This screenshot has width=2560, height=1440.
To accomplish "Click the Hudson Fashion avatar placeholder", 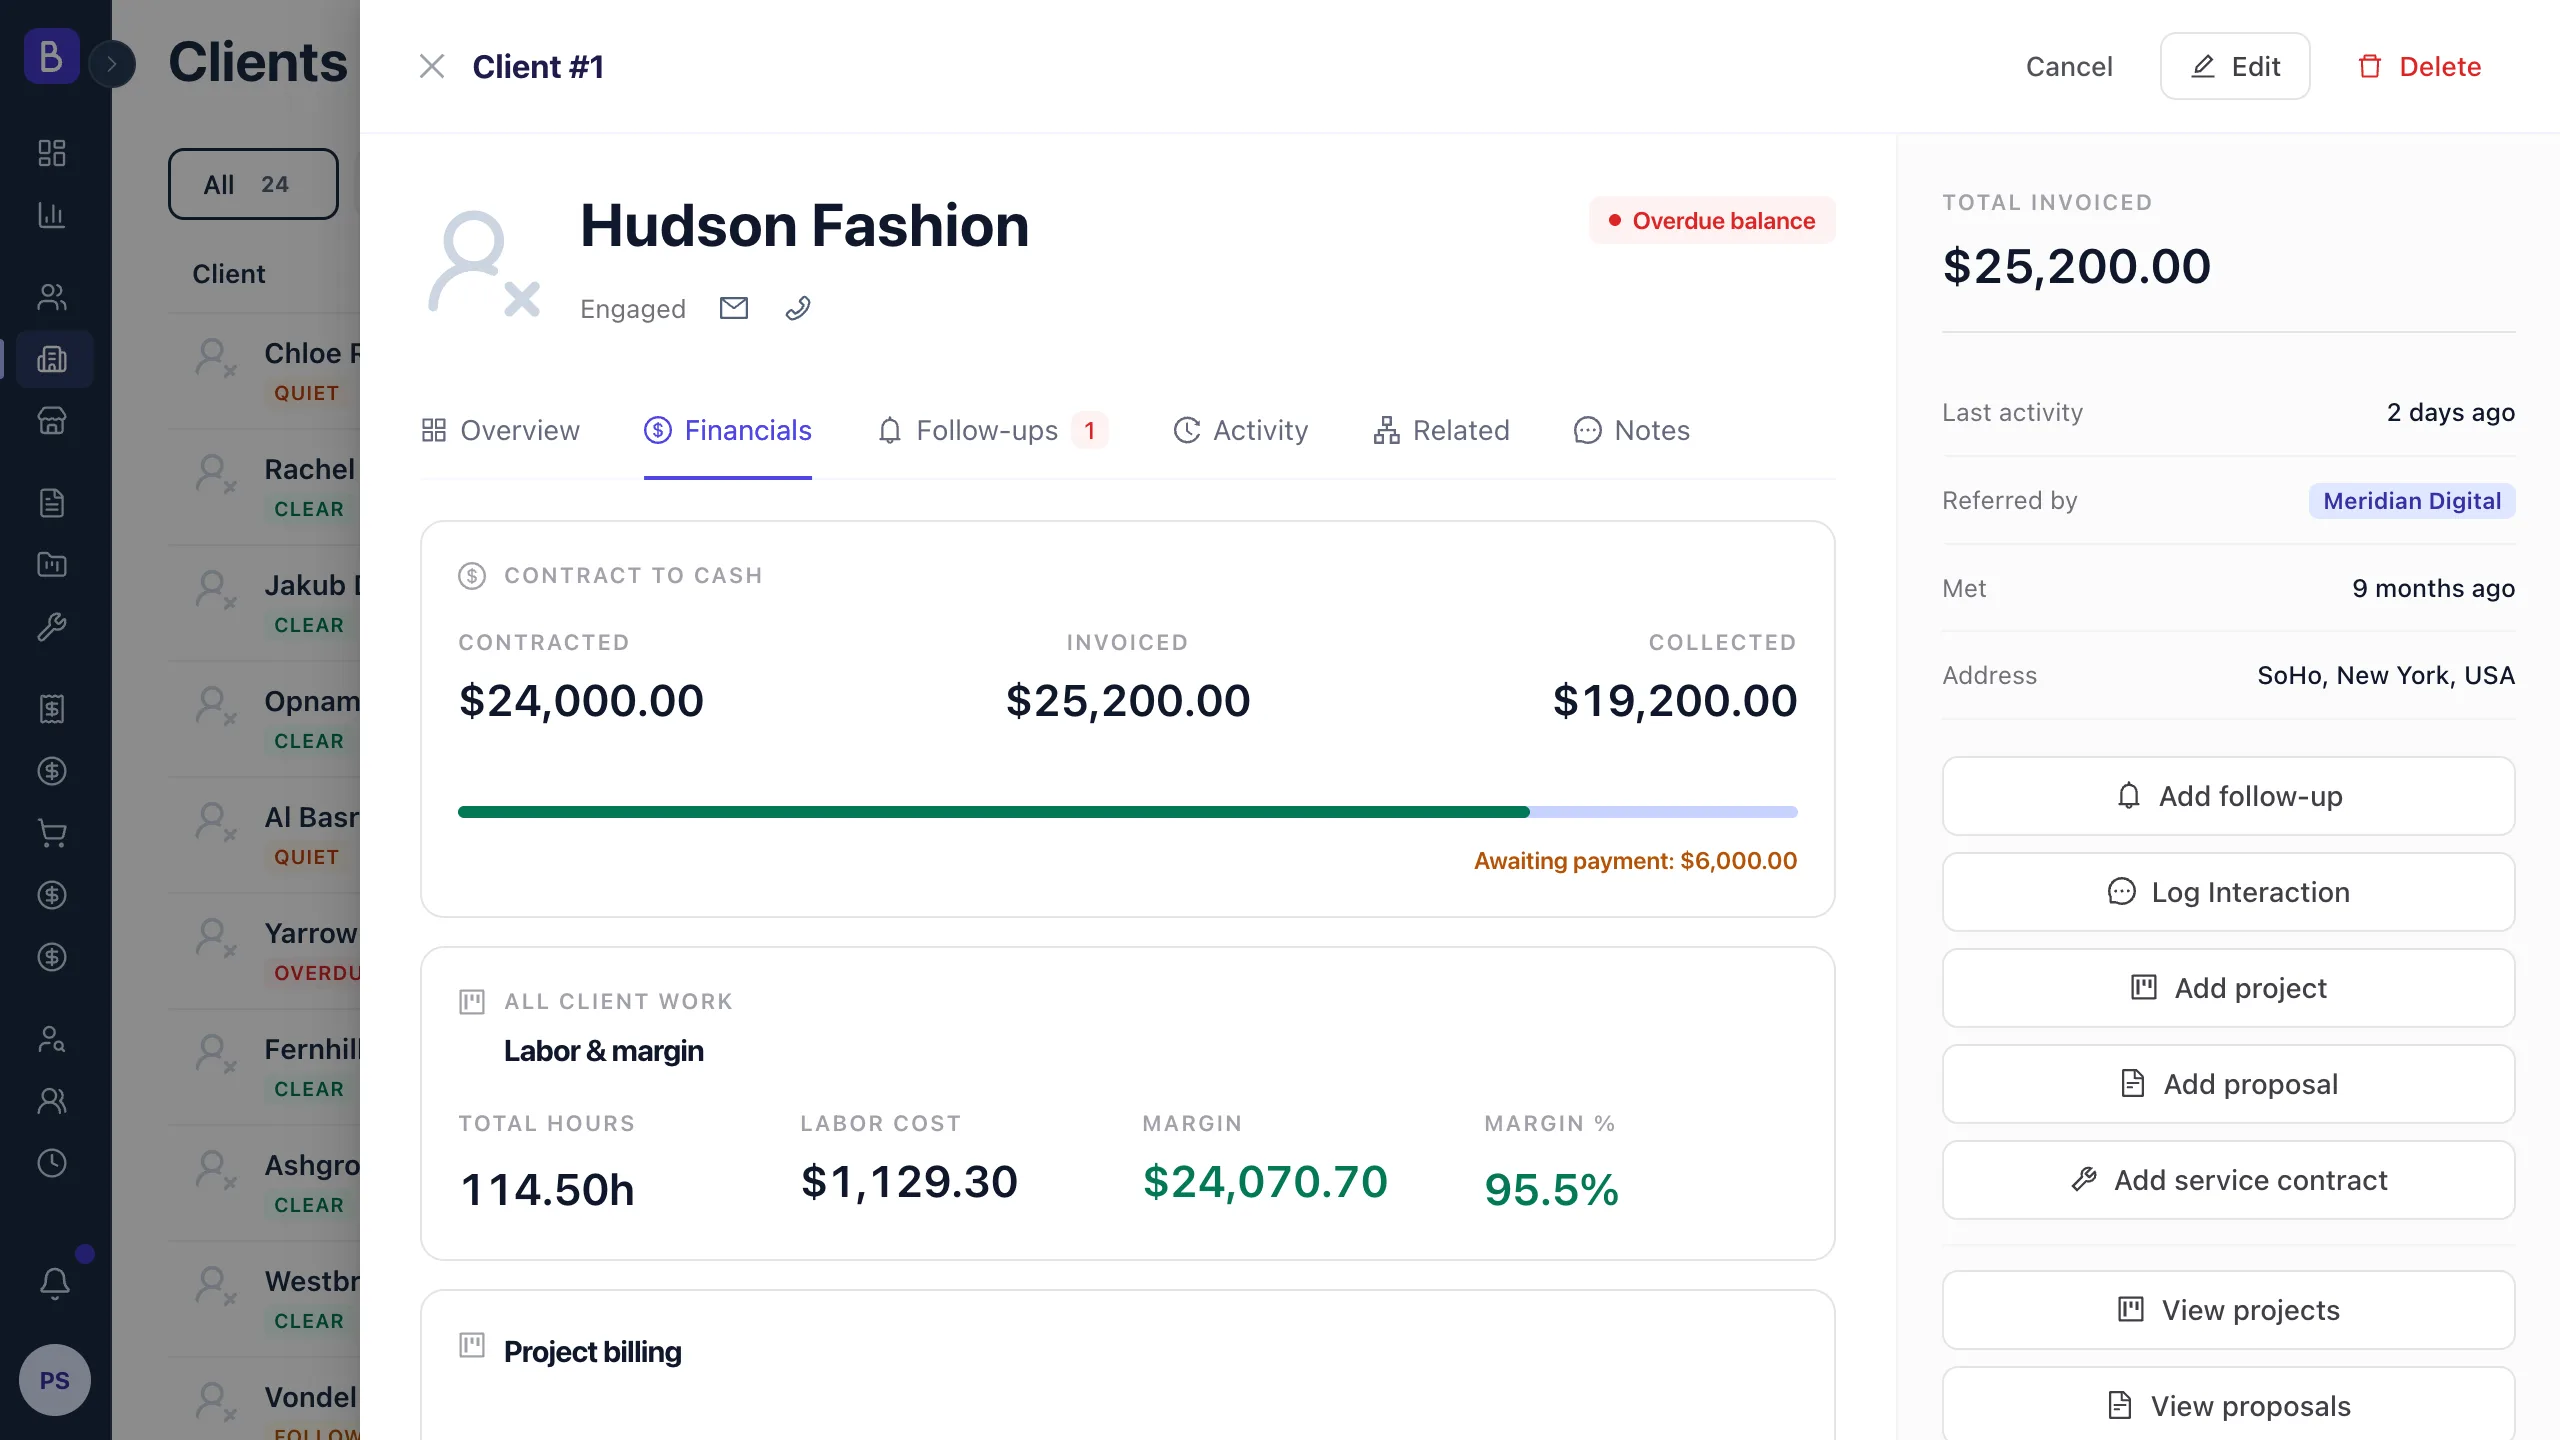I will point(484,264).
